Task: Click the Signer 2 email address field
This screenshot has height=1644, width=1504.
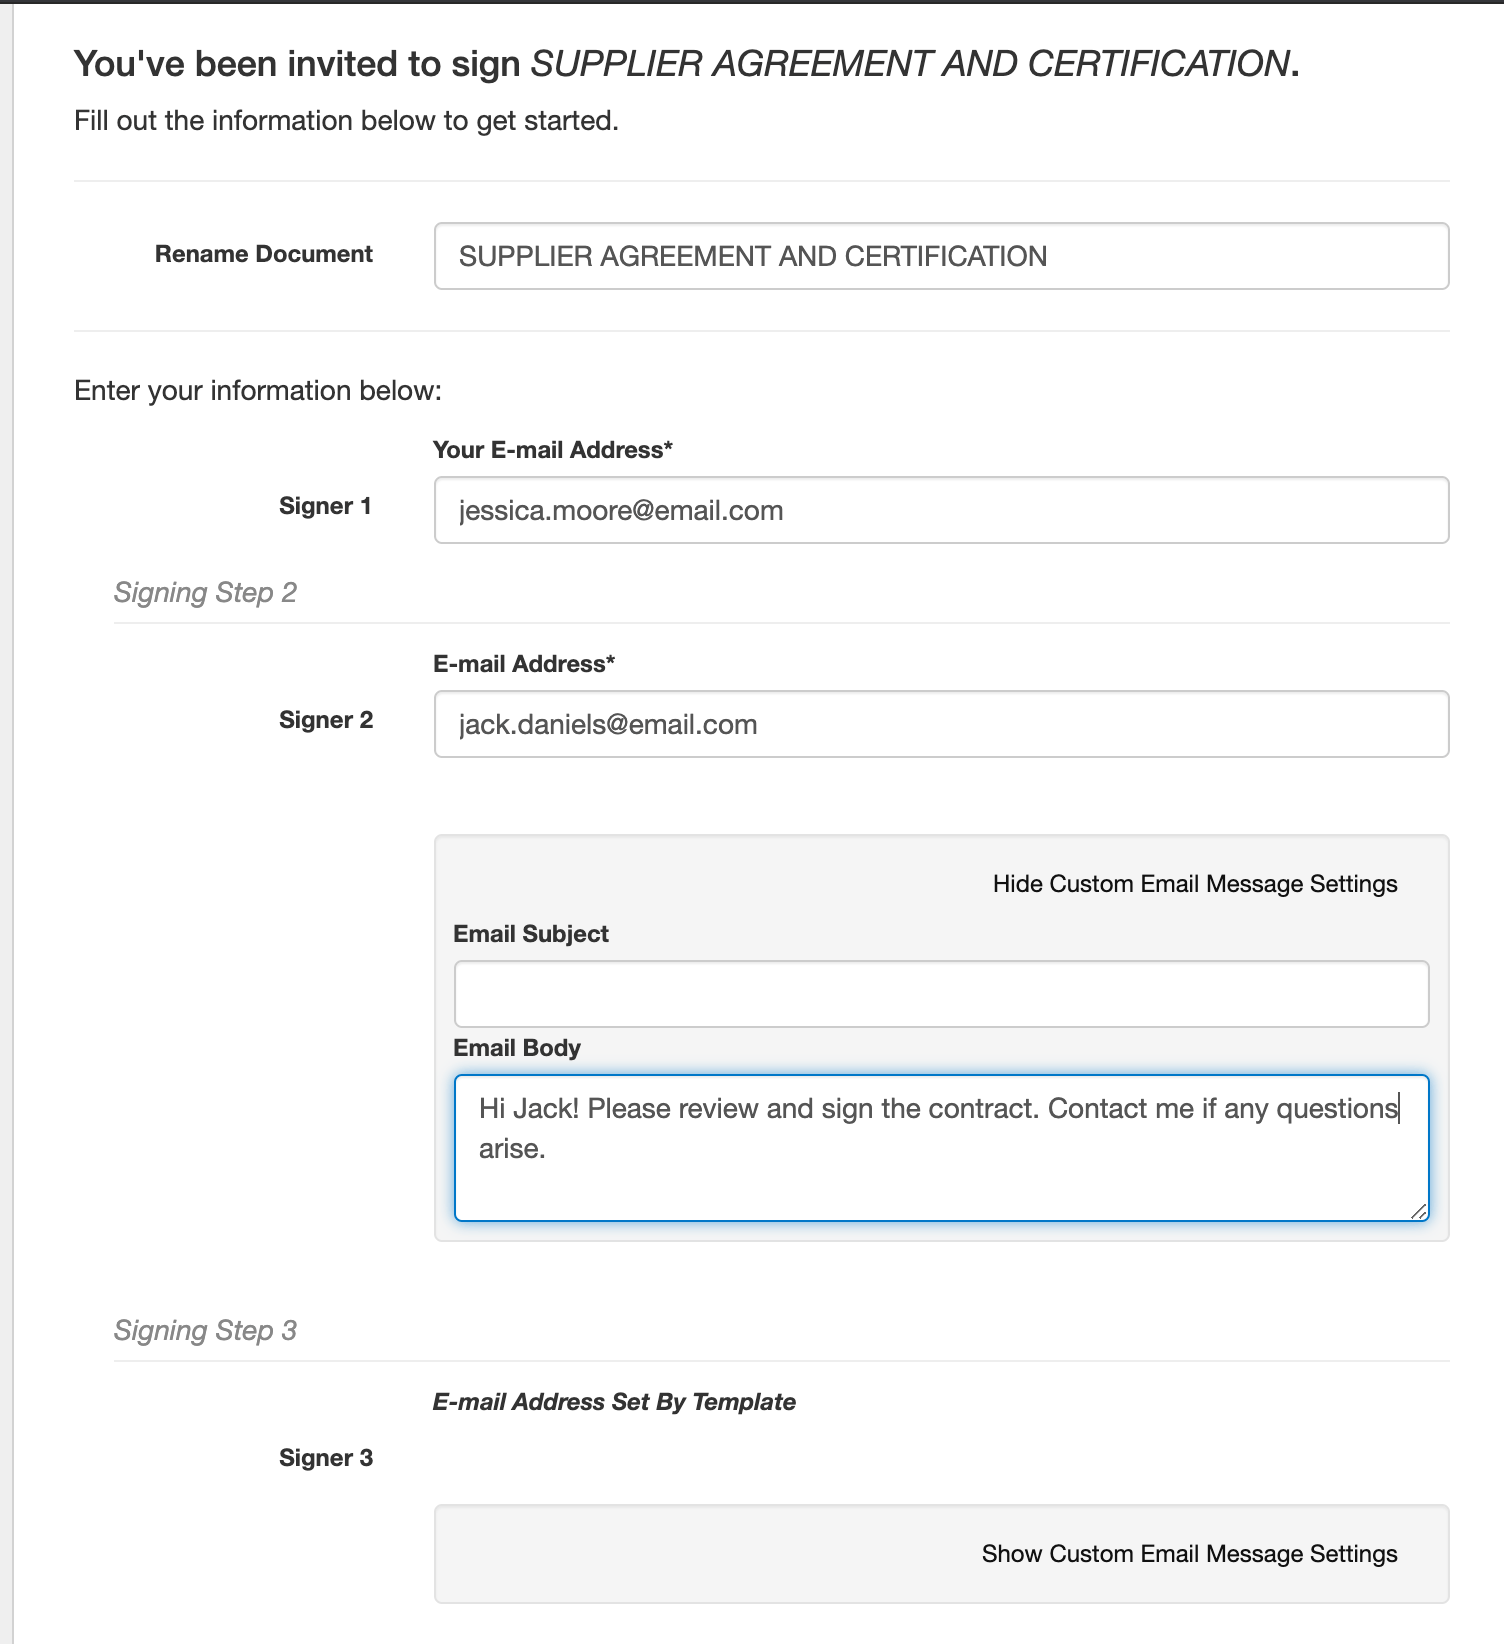Action: tap(940, 724)
